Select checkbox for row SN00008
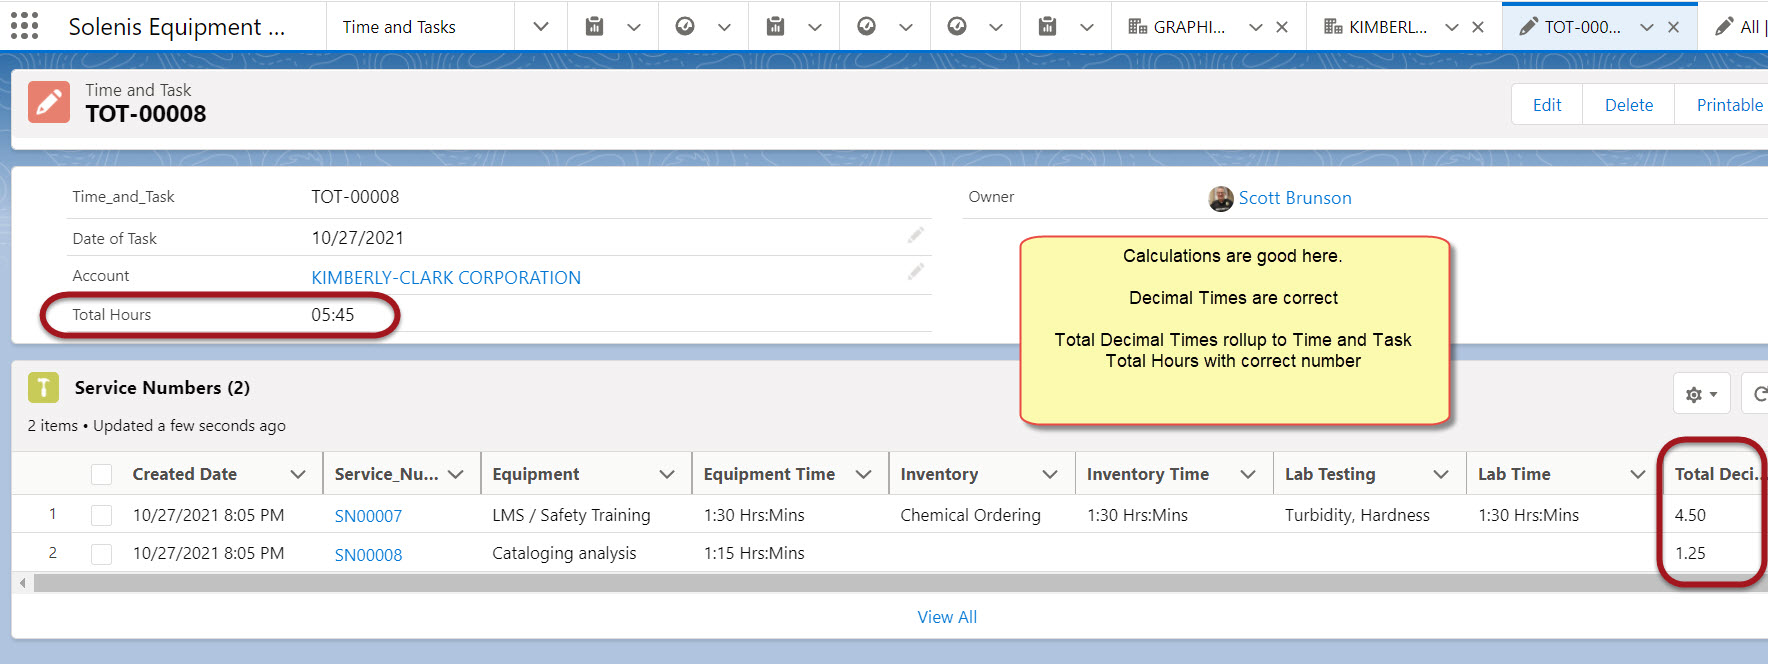1768x664 pixels. coord(101,553)
